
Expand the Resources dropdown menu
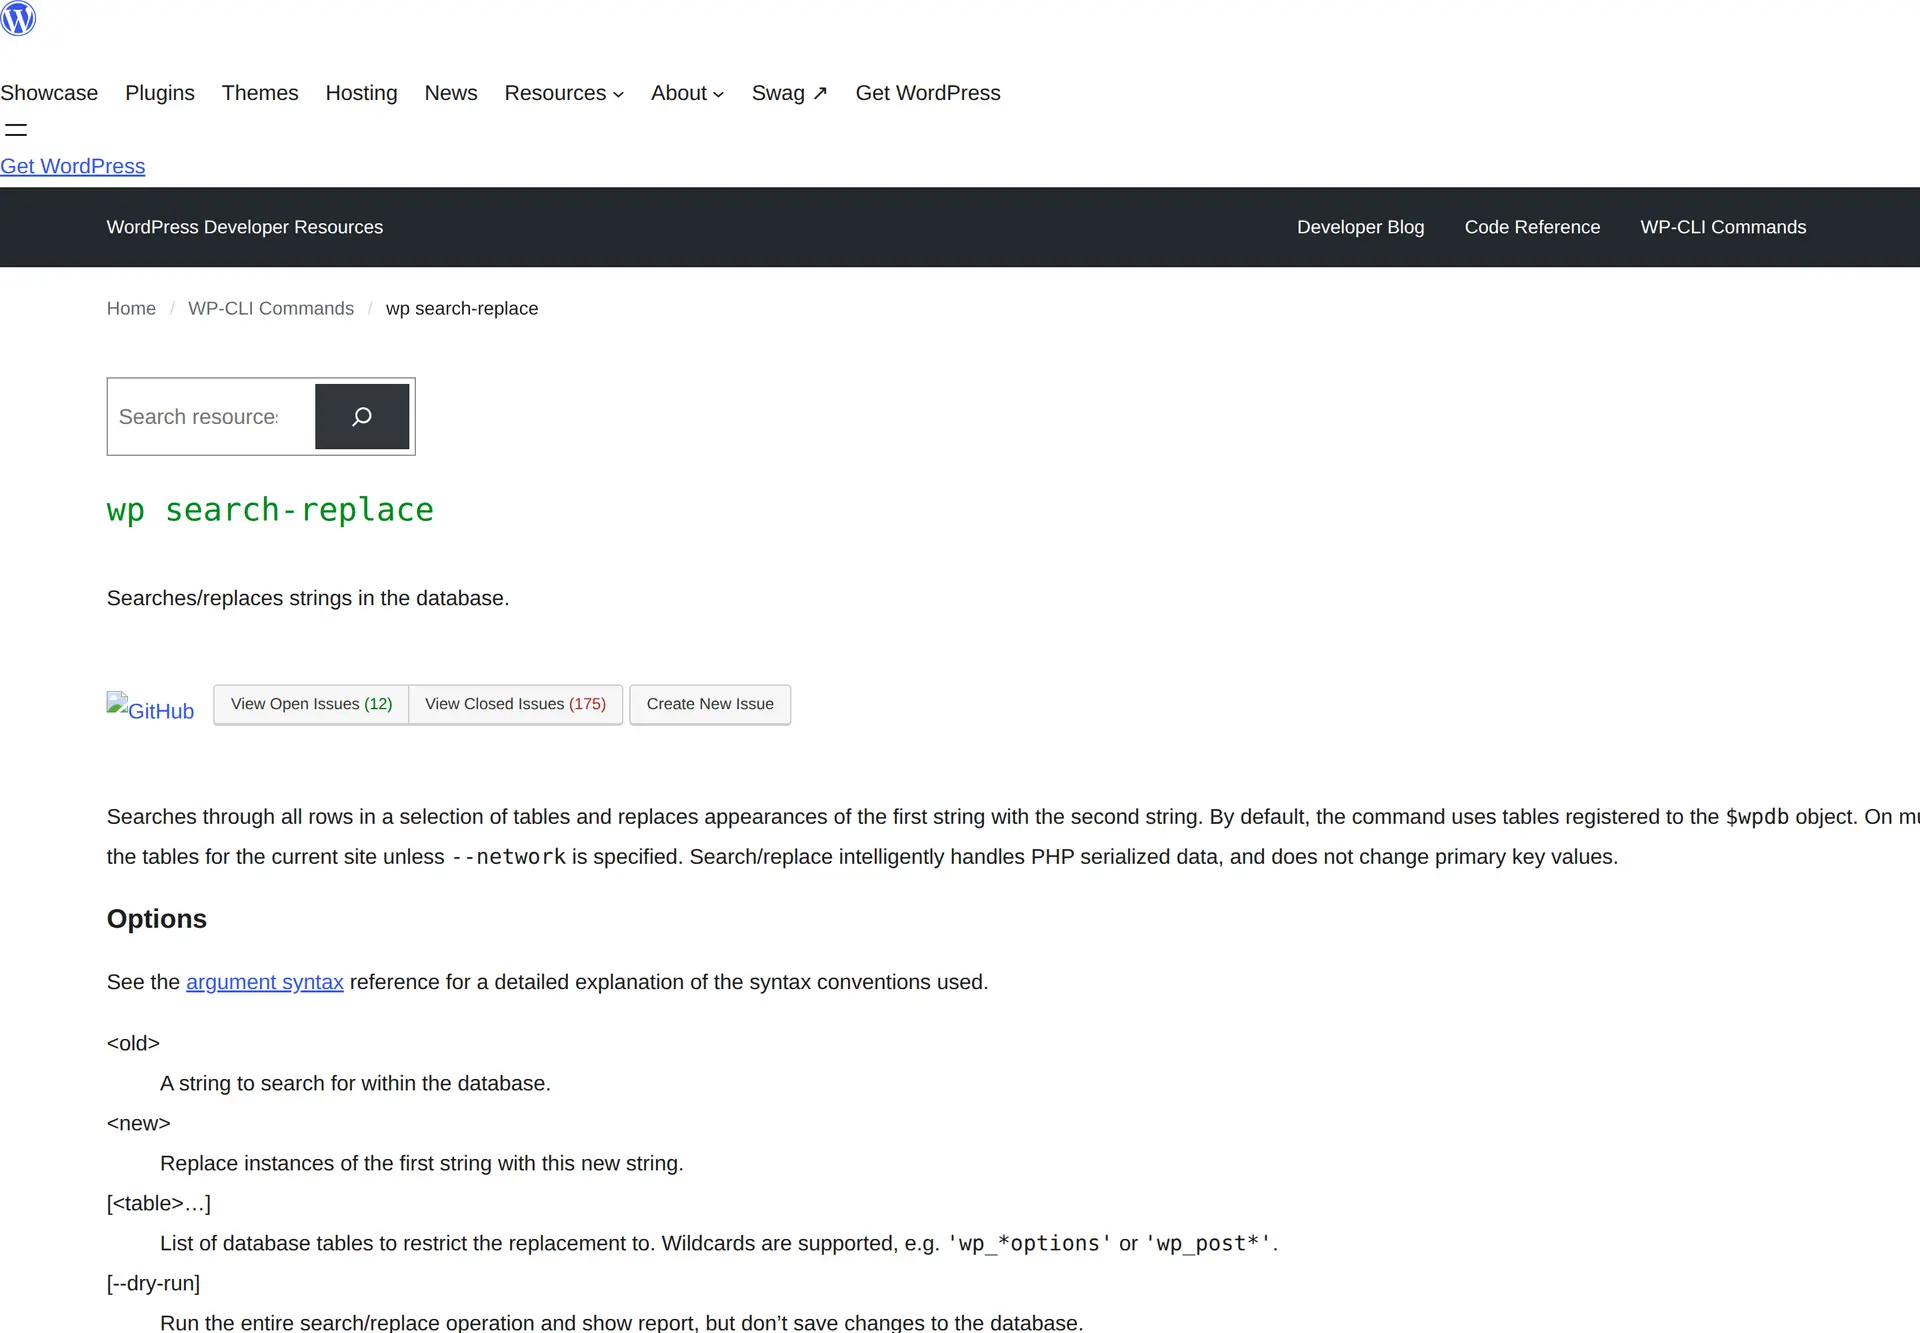[x=564, y=93]
